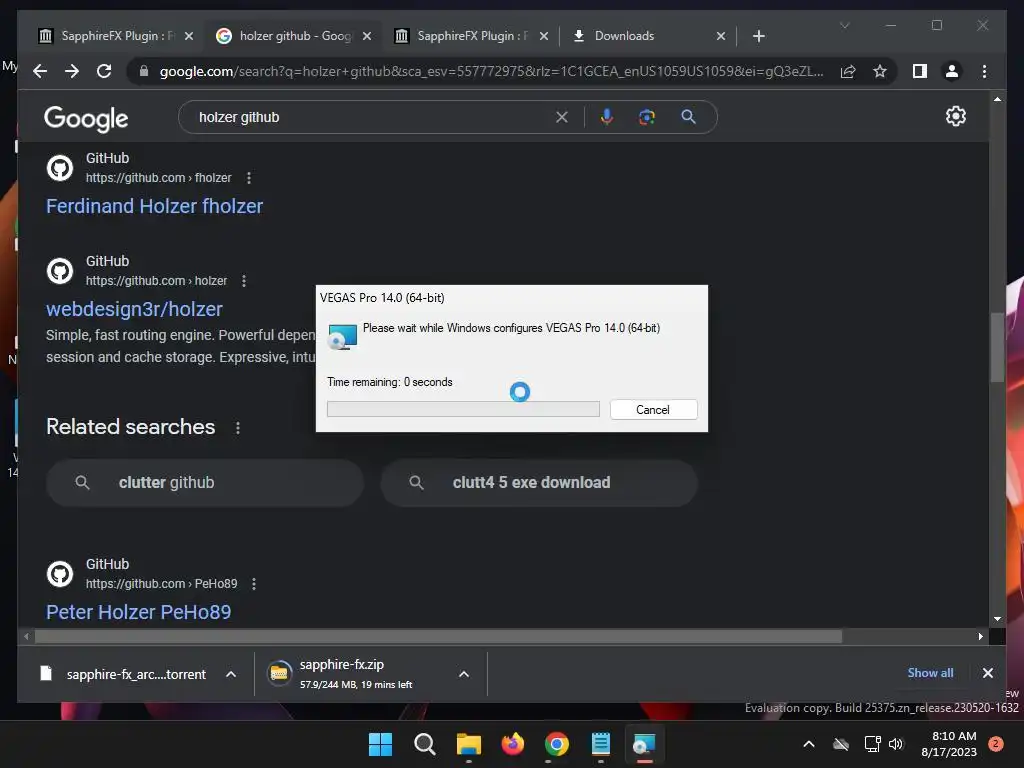Search for clutter github

204,483
